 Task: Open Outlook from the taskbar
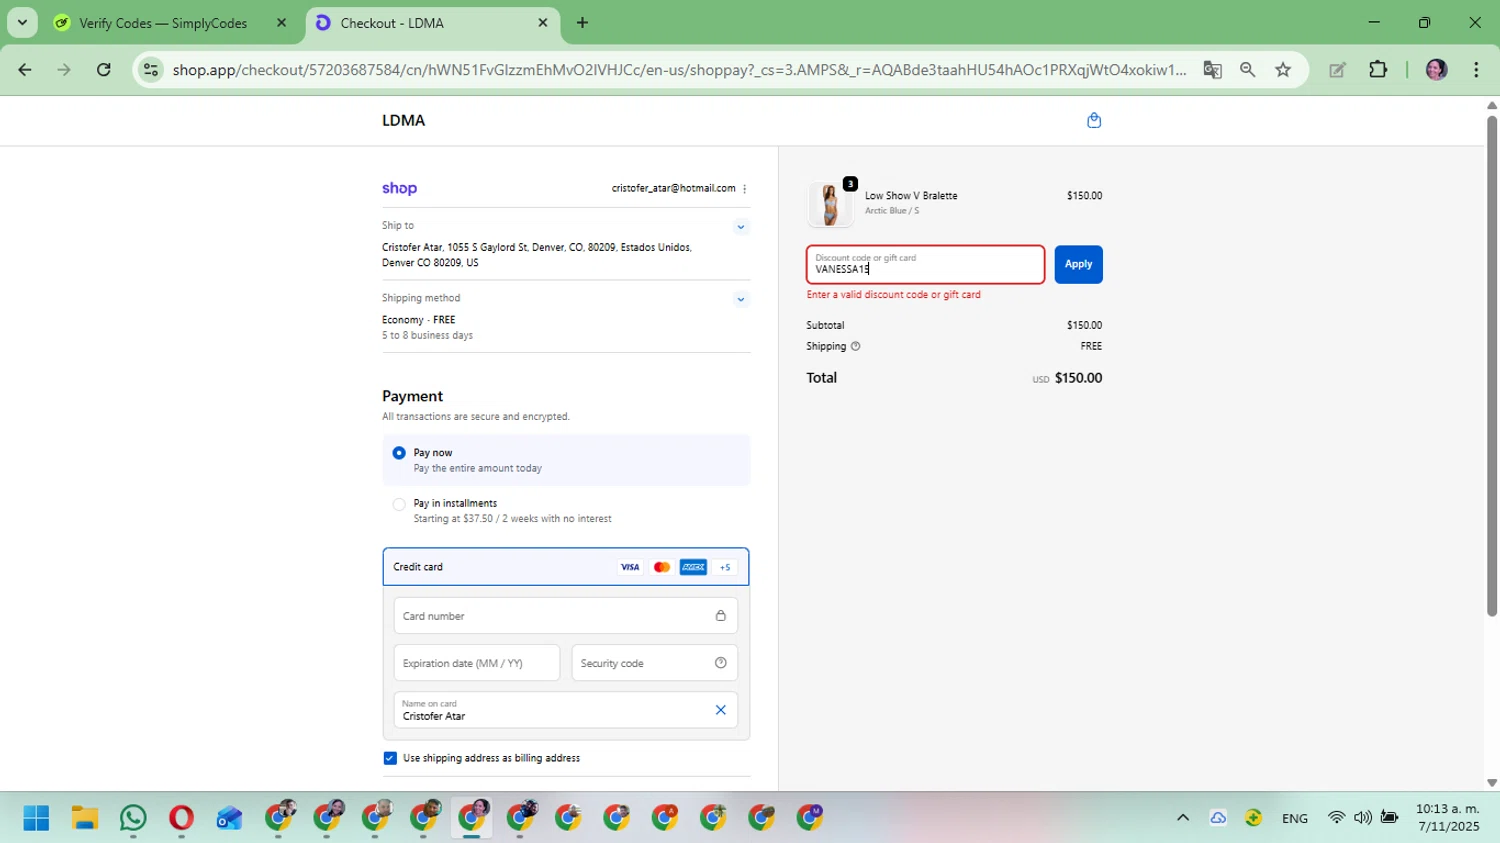pyautogui.click(x=229, y=818)
